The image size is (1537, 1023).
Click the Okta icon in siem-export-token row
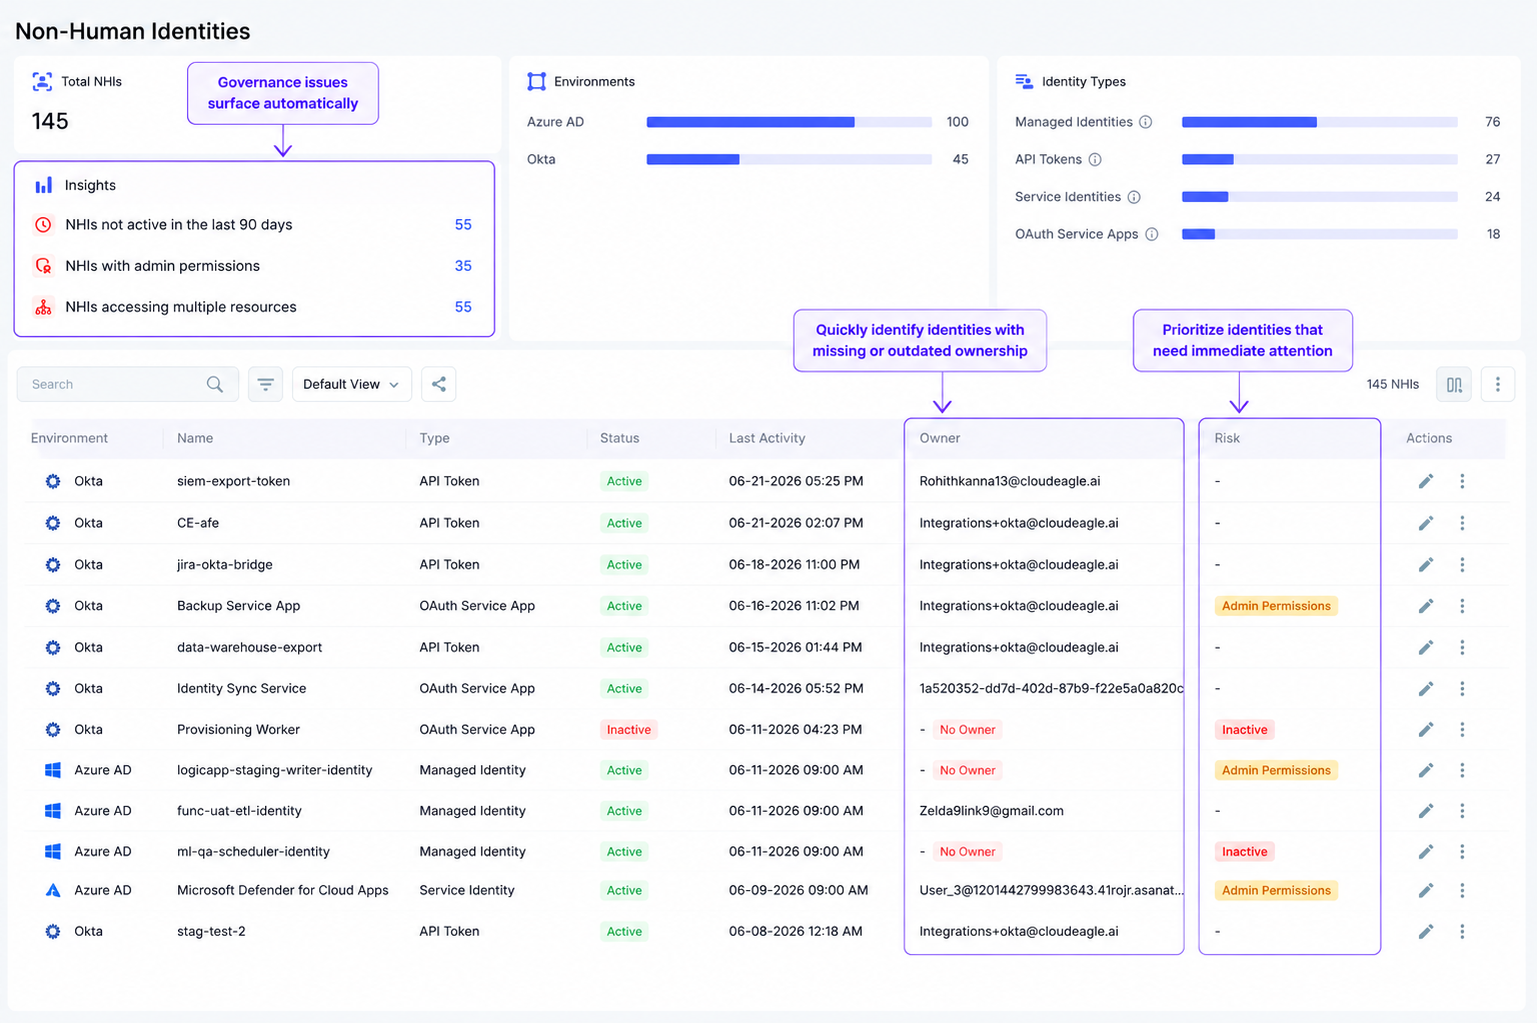53,481
